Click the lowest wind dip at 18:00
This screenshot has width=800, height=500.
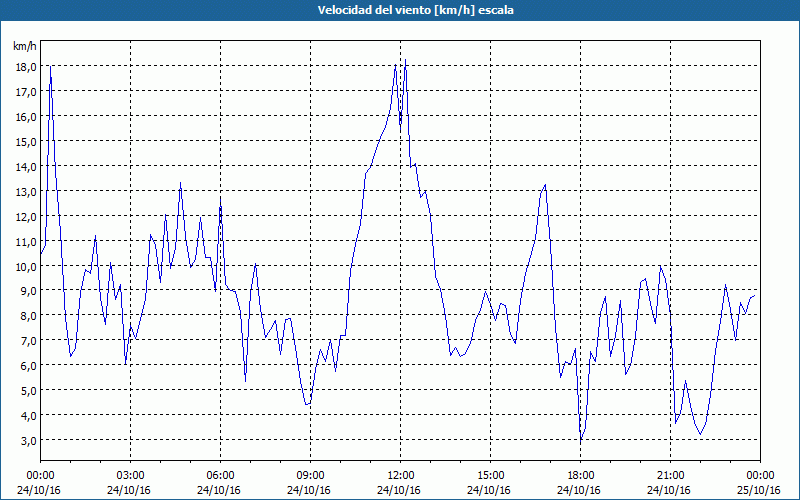581,439
